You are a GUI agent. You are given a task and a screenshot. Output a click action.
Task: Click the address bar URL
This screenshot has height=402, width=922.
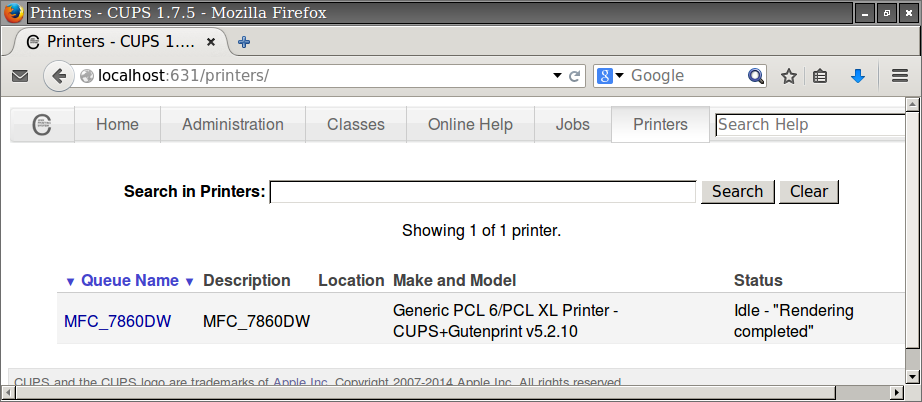pyautogui.click(x=183, y=76)
